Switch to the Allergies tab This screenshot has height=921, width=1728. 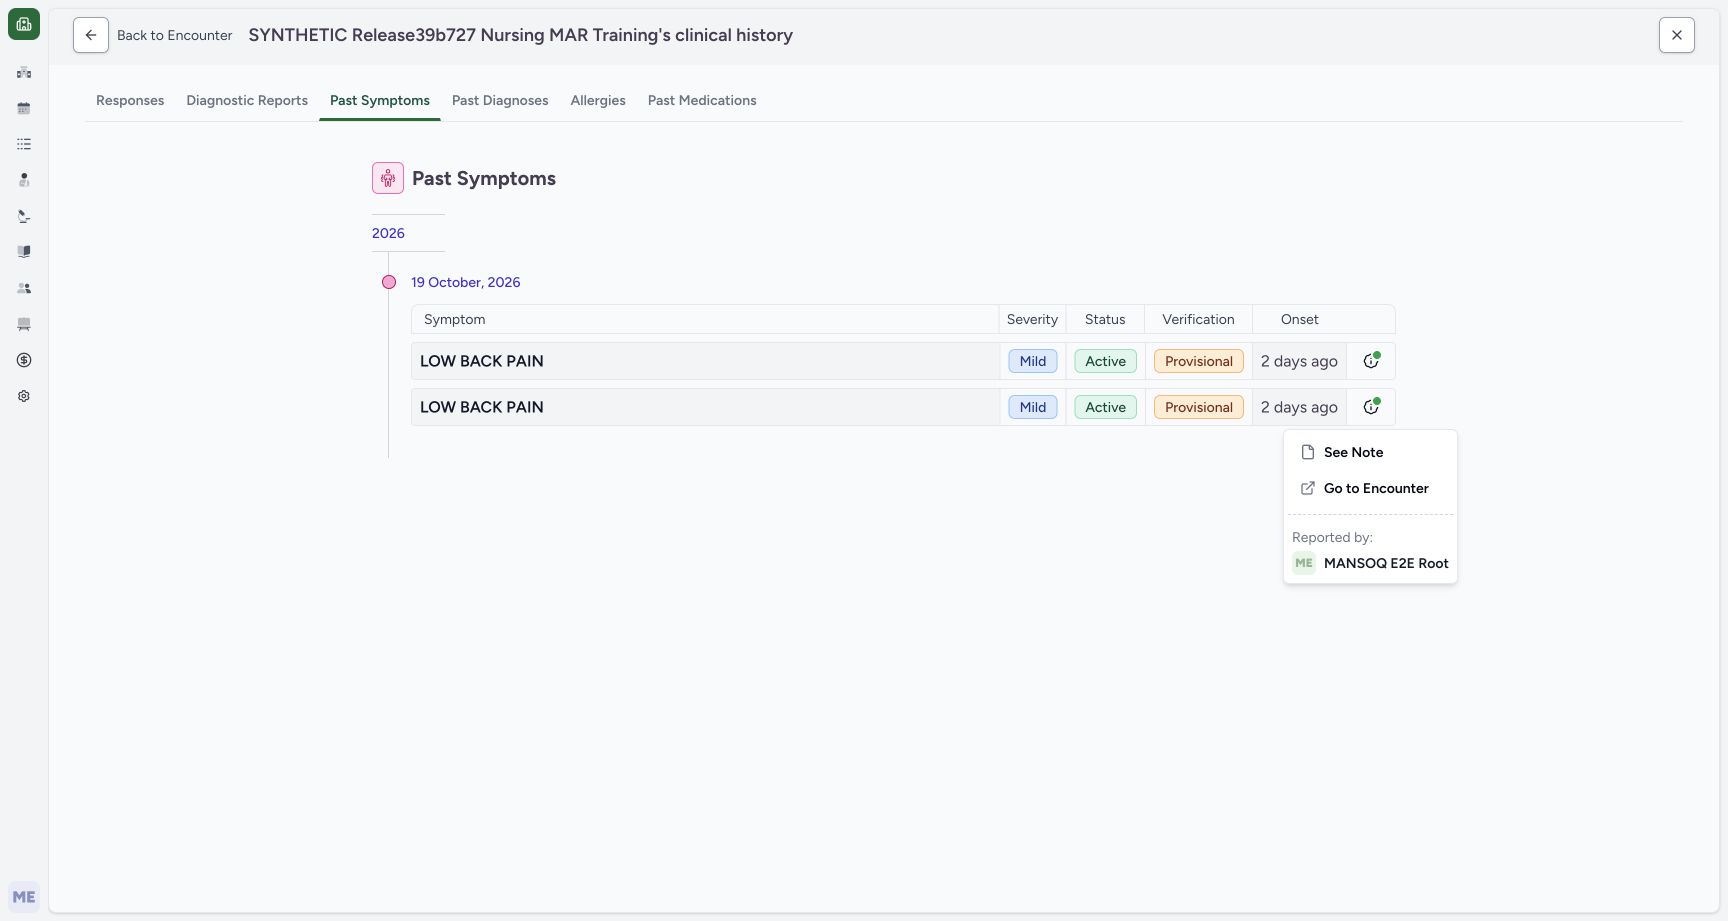(598, 100)
